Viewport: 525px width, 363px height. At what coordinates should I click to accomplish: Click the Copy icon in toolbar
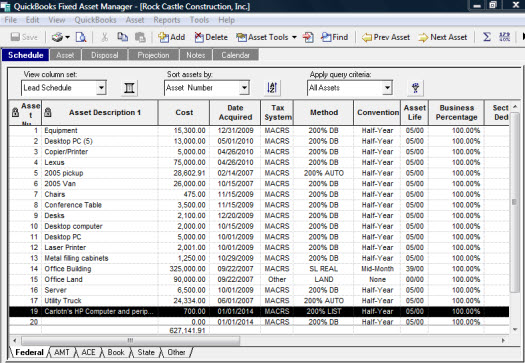tap(123, 37)
